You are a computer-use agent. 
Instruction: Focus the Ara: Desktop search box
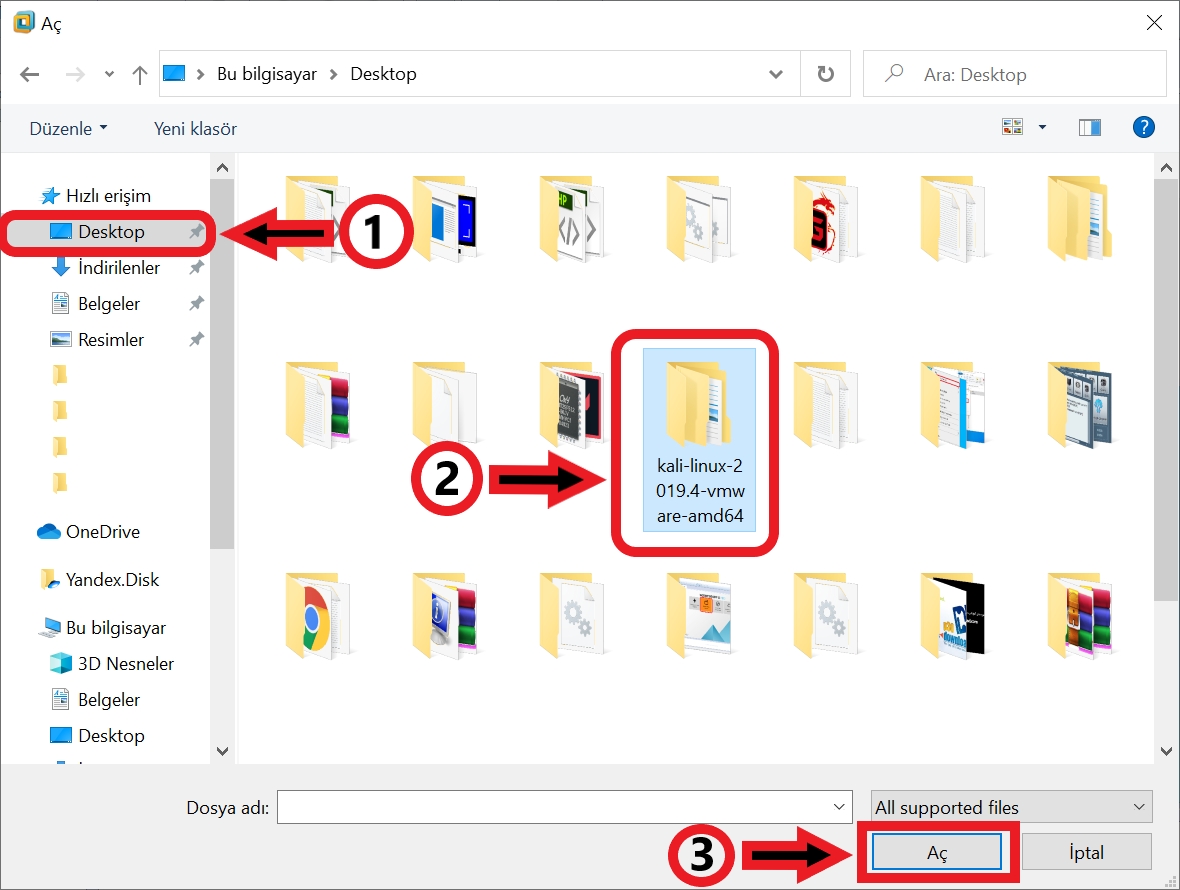(1014, 74)
